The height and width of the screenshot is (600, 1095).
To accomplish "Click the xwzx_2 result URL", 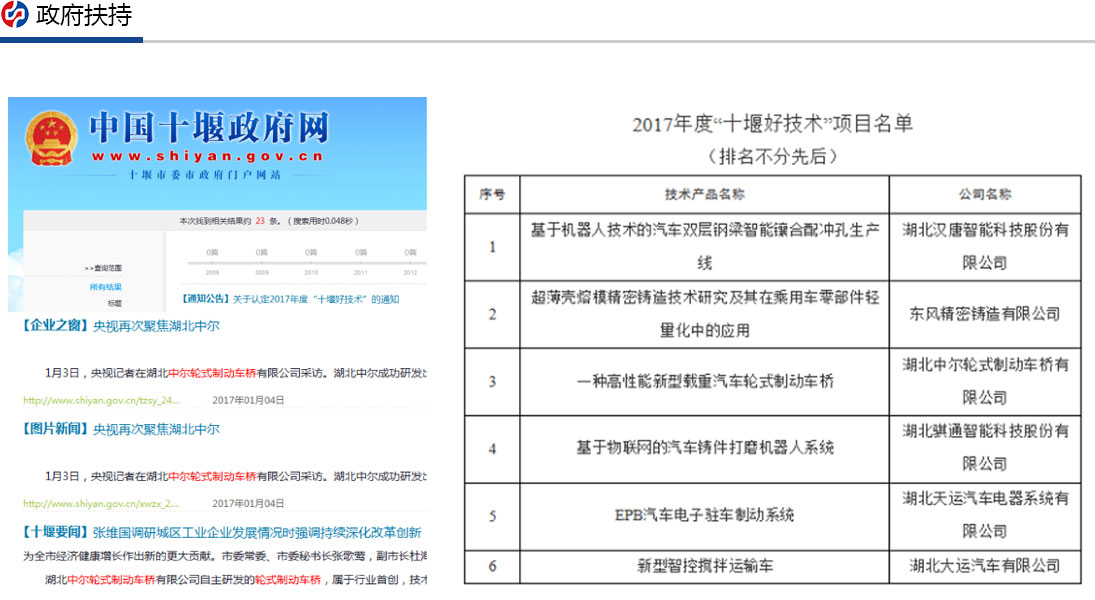I will [101, 504].
